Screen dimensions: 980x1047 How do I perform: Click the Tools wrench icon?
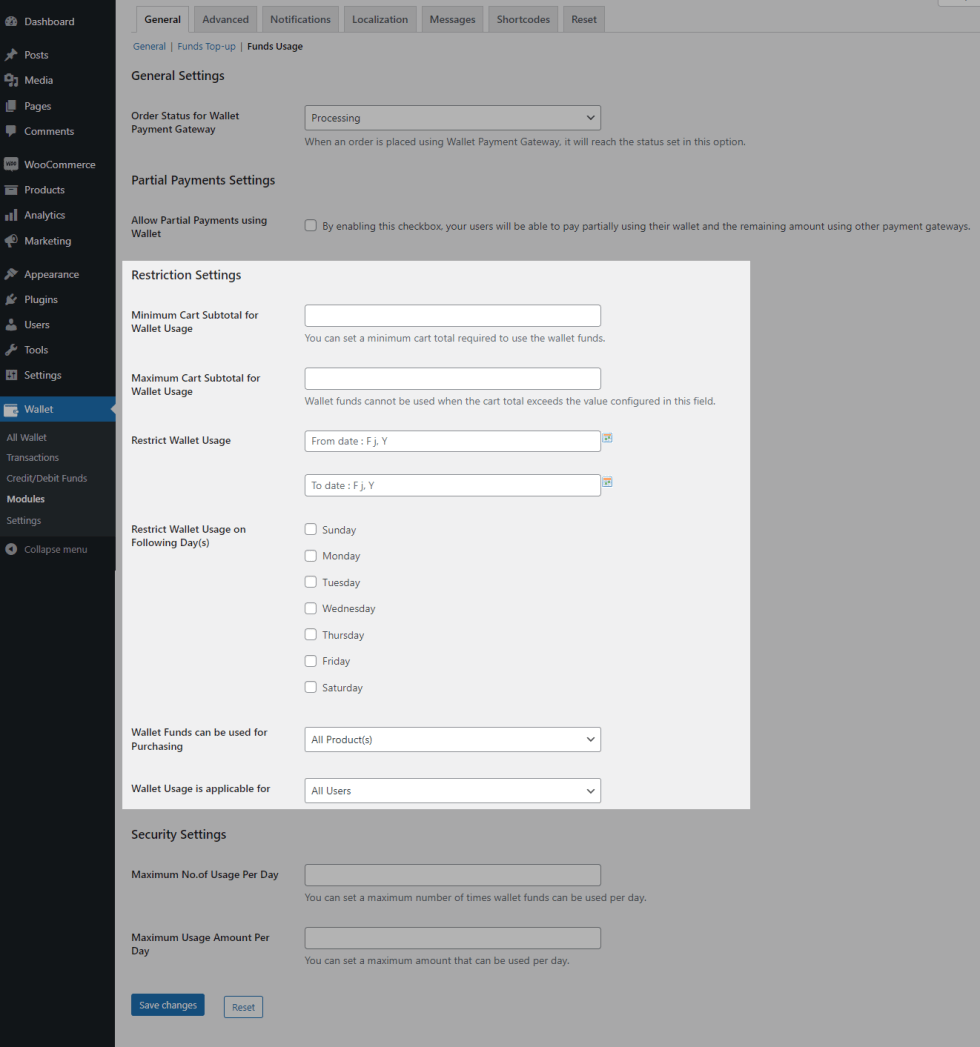pos(11,350)
